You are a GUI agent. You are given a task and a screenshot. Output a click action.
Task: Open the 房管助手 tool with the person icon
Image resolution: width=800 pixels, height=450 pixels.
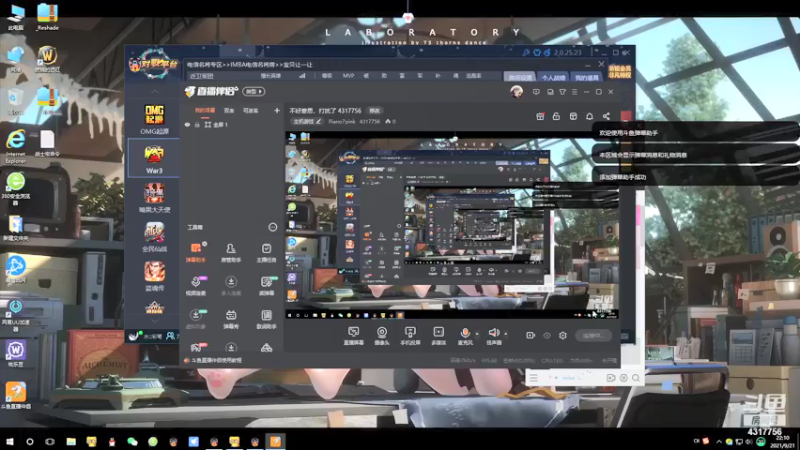click(x=231, y=253)
